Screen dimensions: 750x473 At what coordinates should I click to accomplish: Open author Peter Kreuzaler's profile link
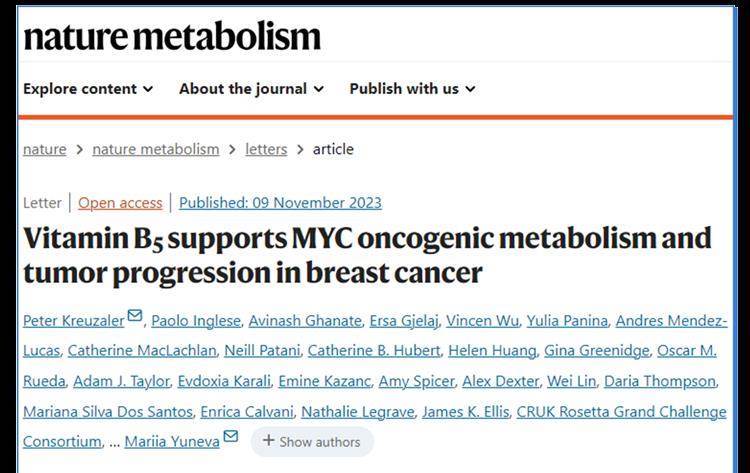click(74, 321)
